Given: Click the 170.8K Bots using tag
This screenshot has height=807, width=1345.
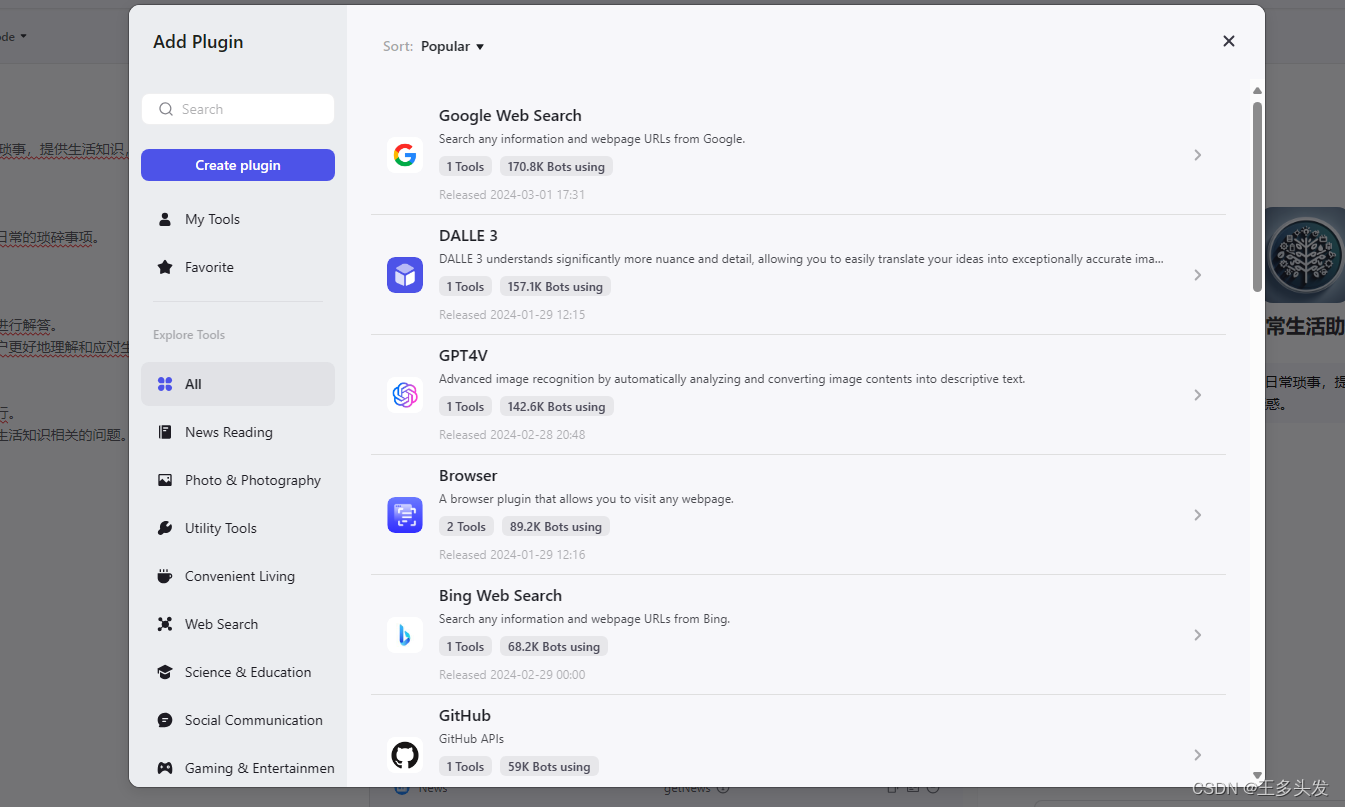Looking at the screenshot, I should coord(556,167).
